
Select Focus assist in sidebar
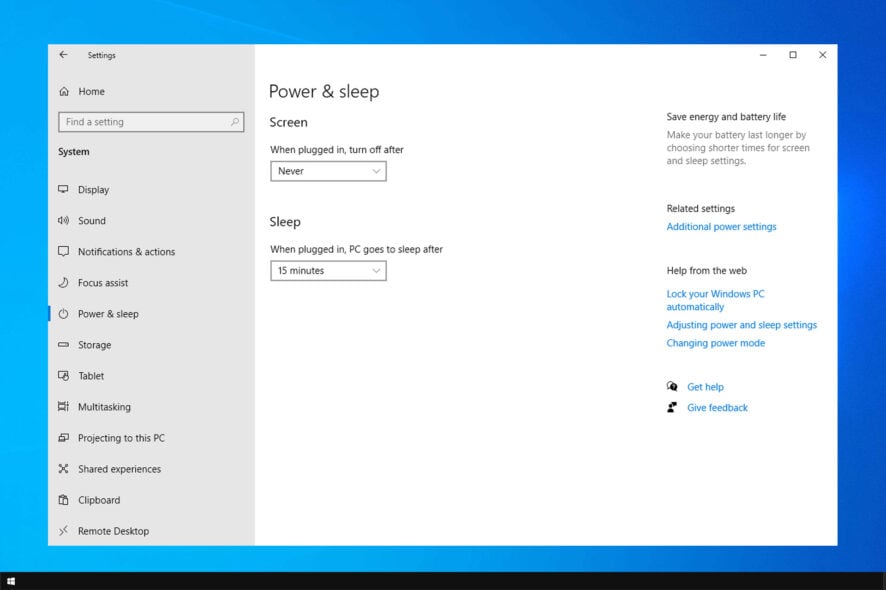pos(103,283)
